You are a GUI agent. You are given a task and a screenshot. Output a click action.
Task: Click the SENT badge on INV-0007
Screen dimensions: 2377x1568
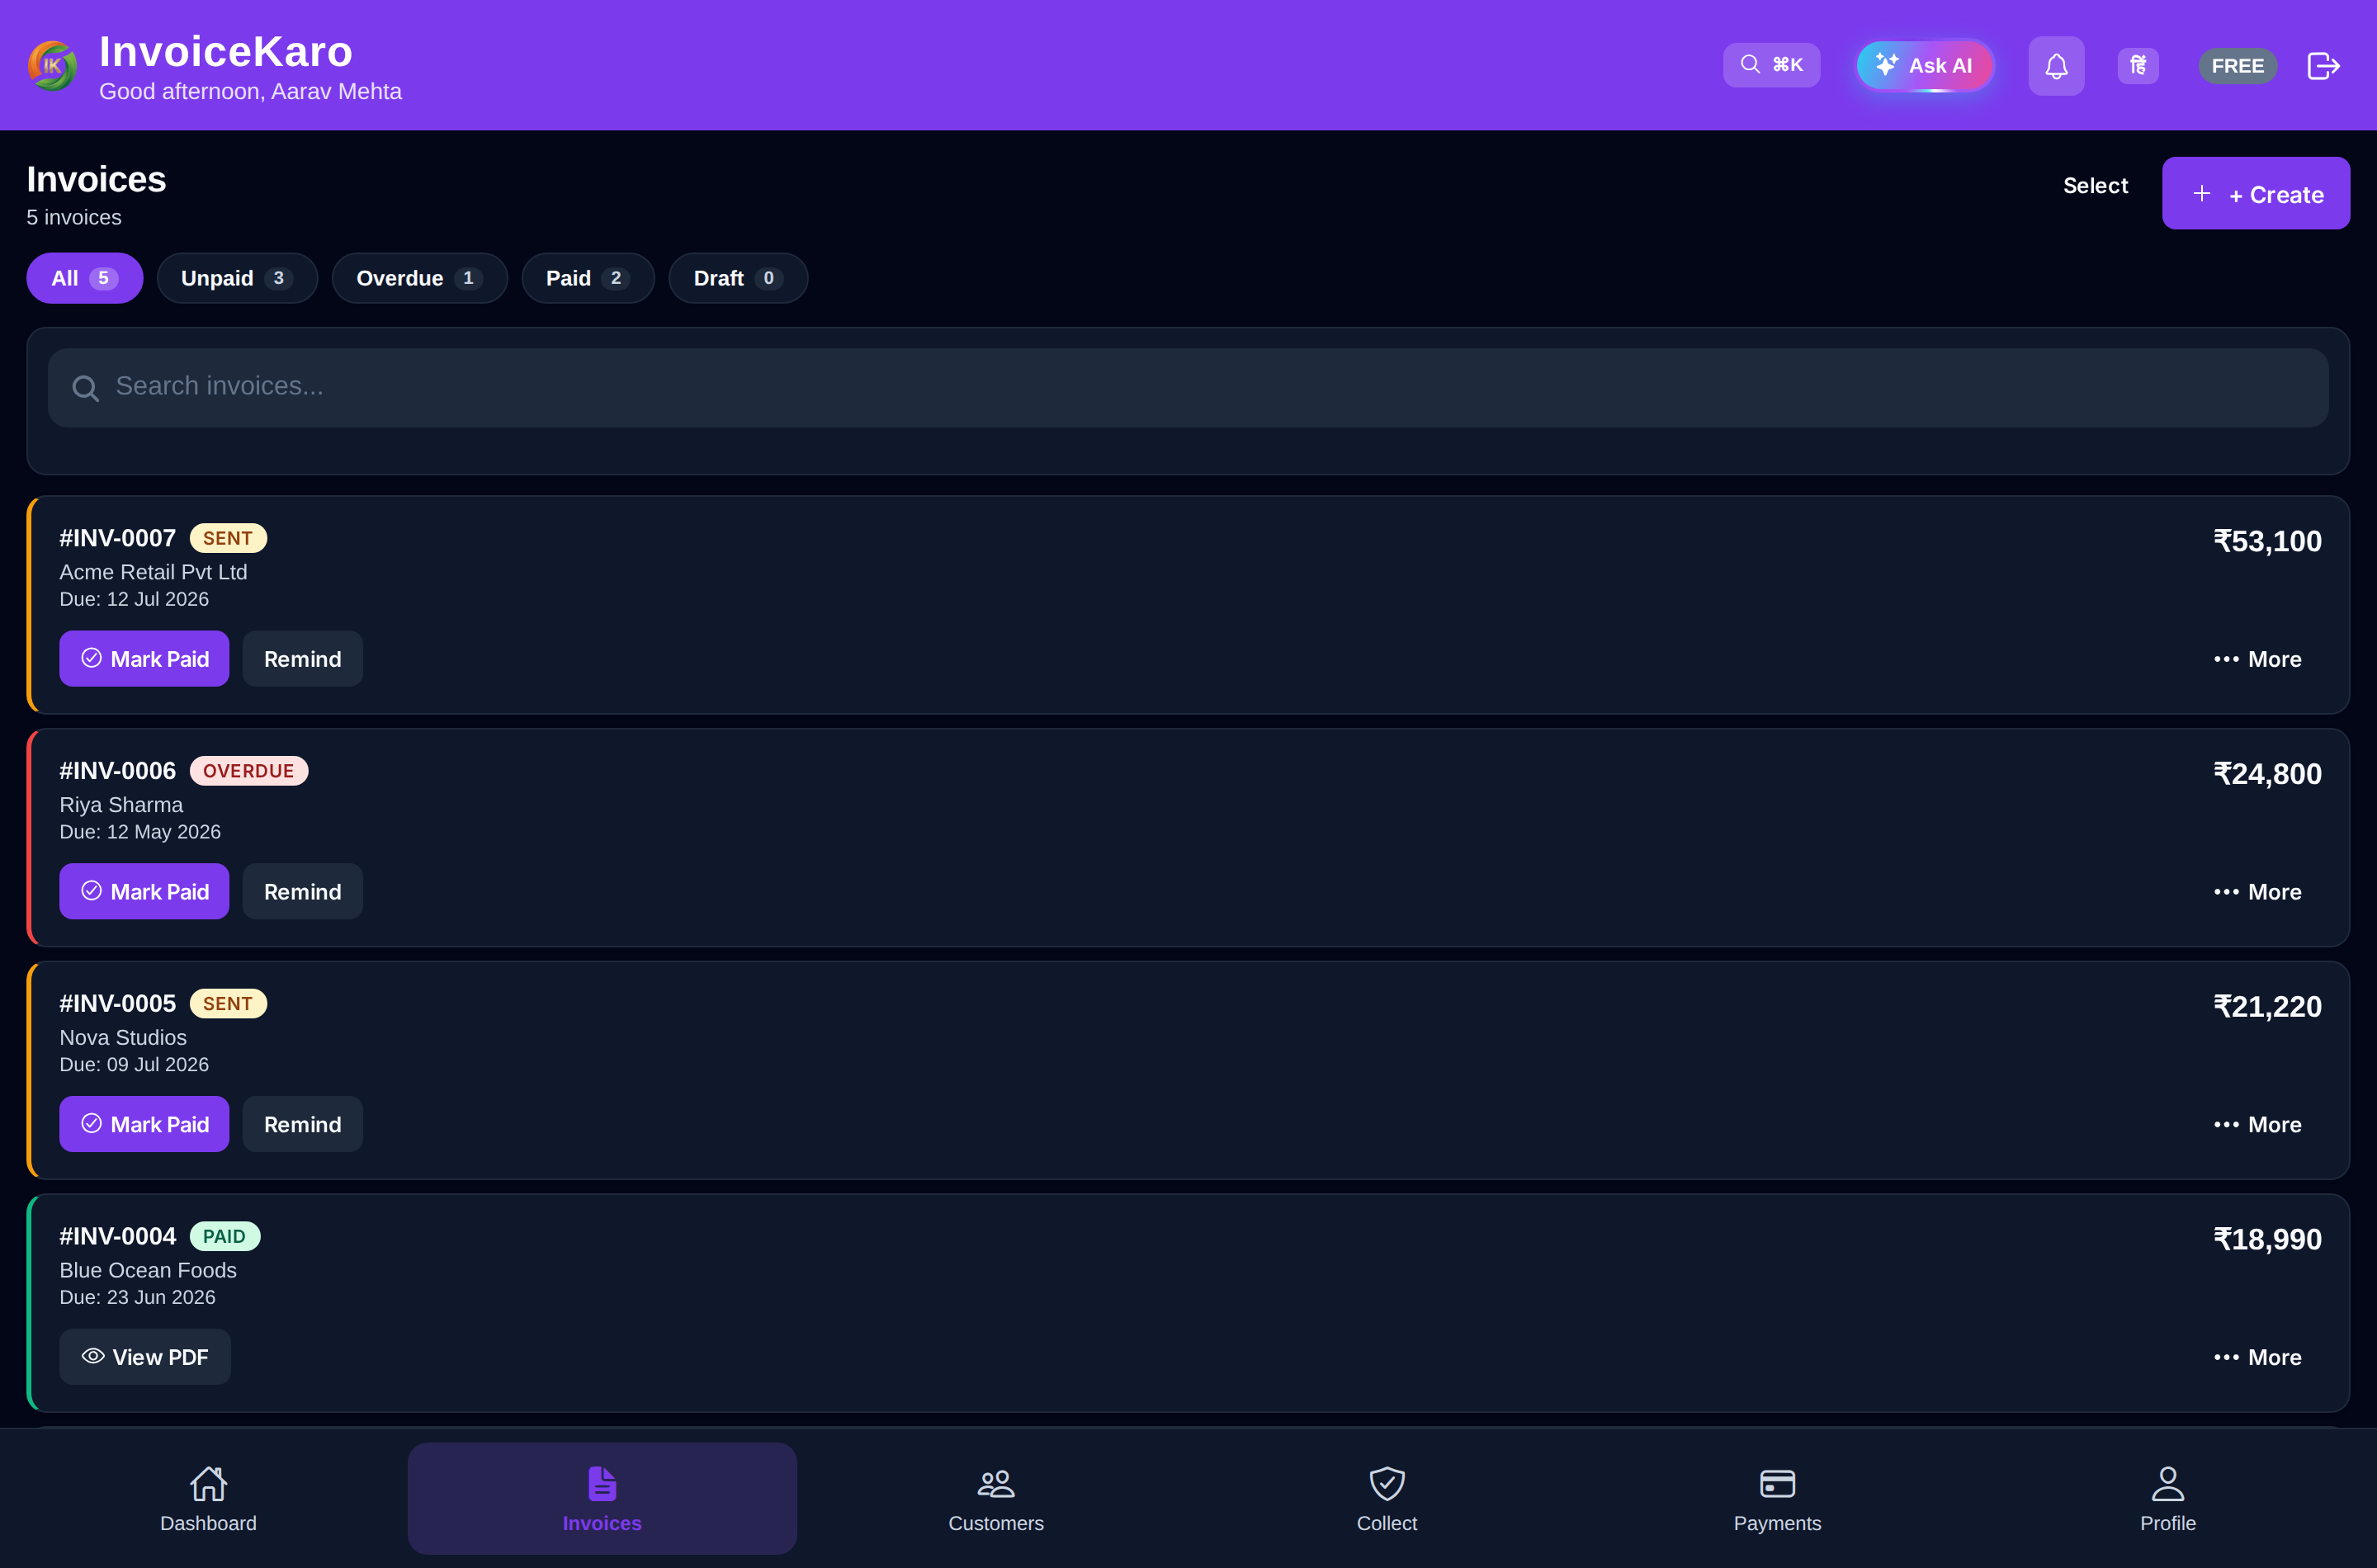[x=228, y=538]
